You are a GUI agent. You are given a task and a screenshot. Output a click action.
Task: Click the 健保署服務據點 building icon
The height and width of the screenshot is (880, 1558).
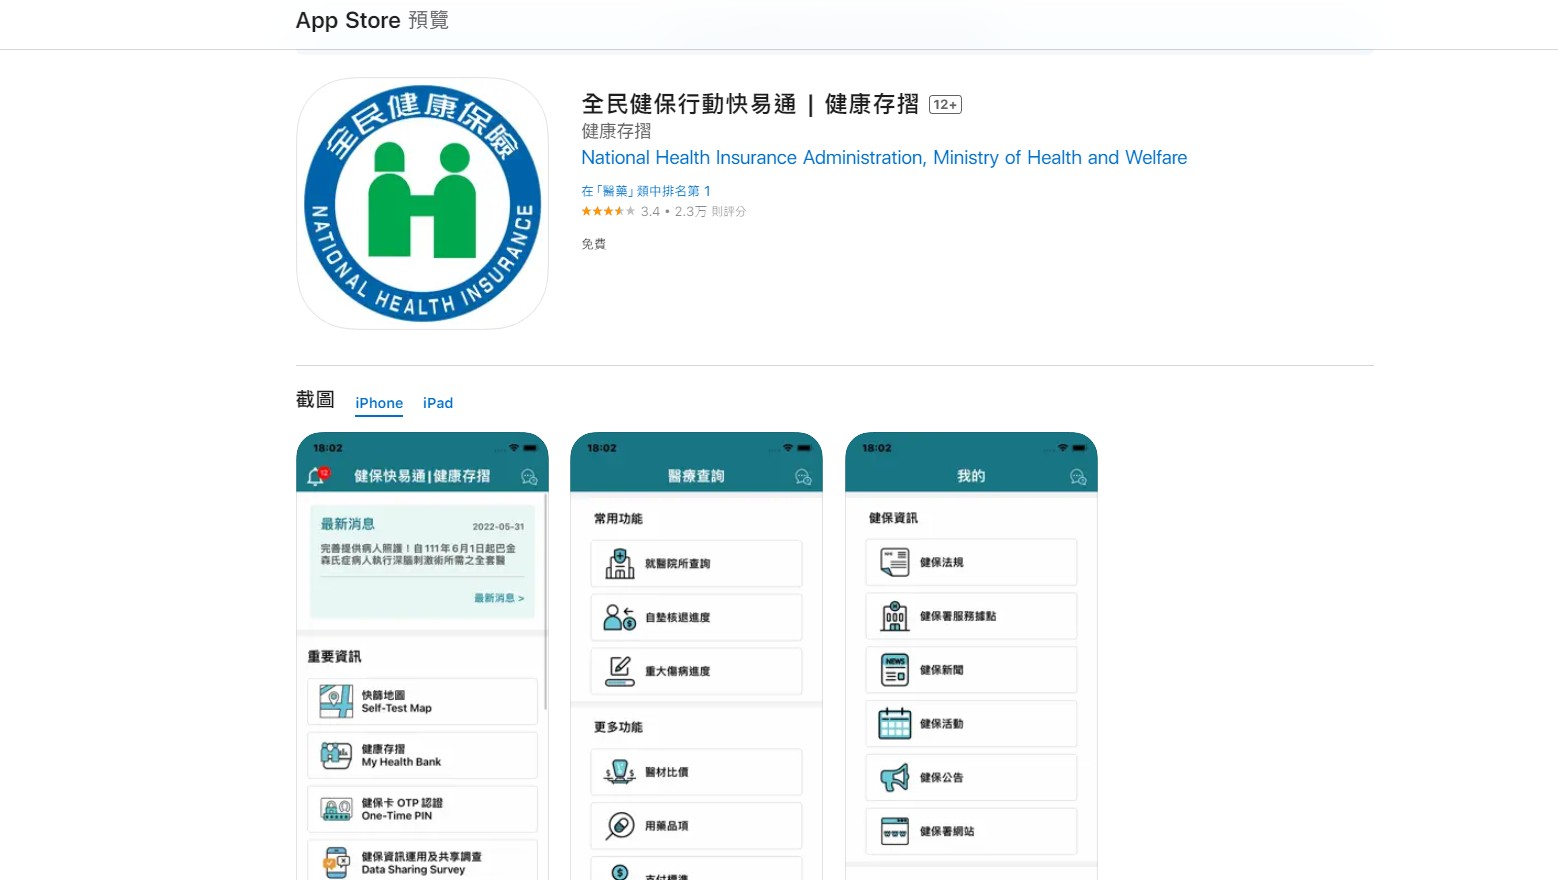[x=895, y=616]
